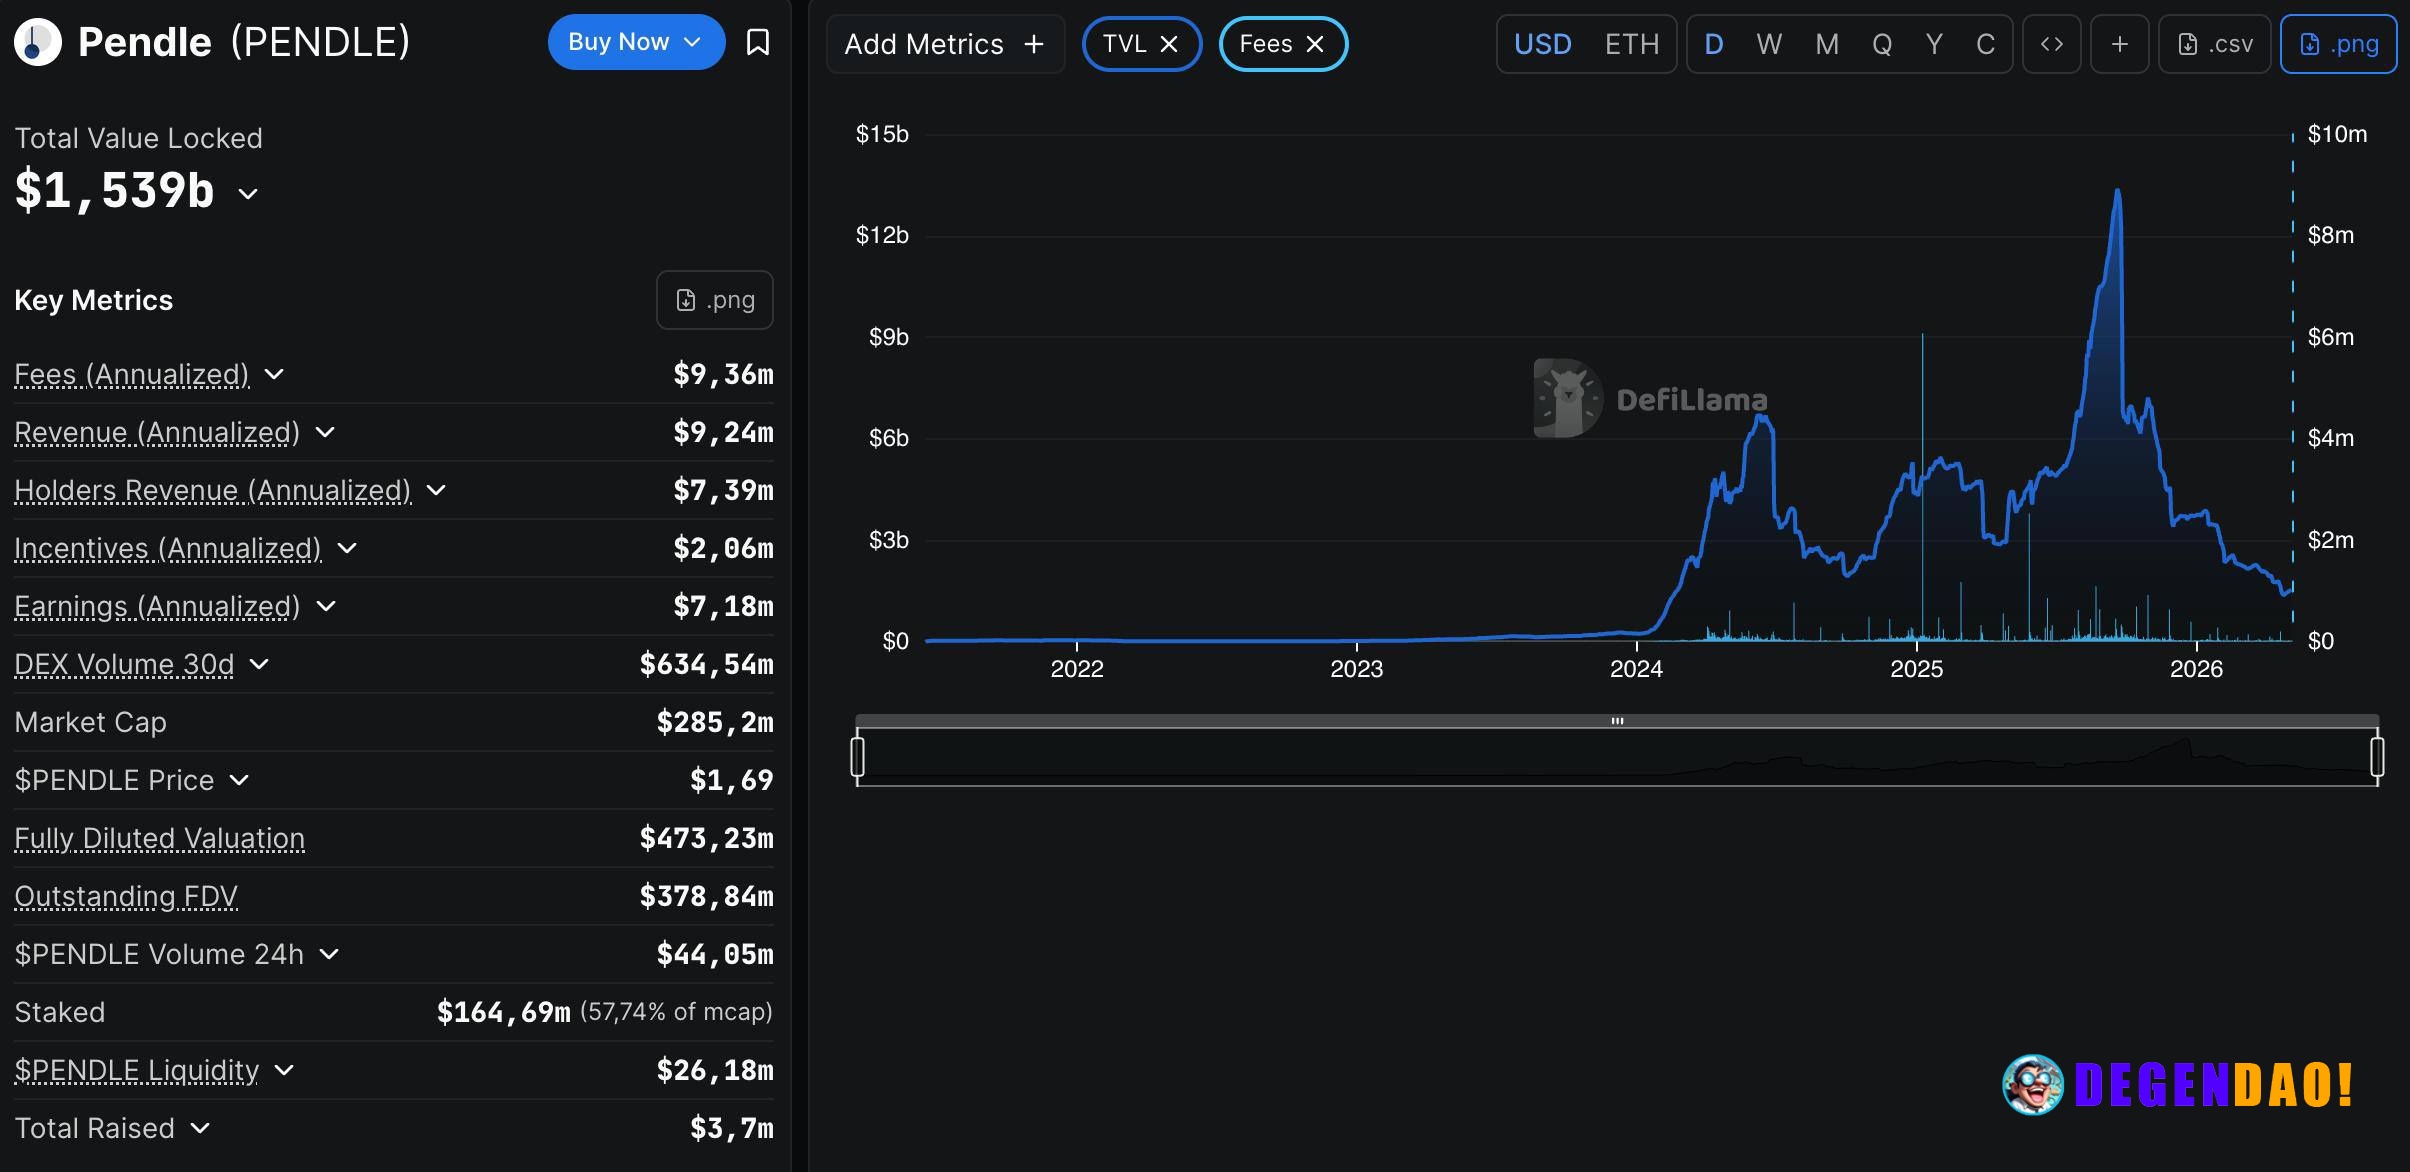
Task: Click the 2024 x-axis label
Action: [1636, 669]
